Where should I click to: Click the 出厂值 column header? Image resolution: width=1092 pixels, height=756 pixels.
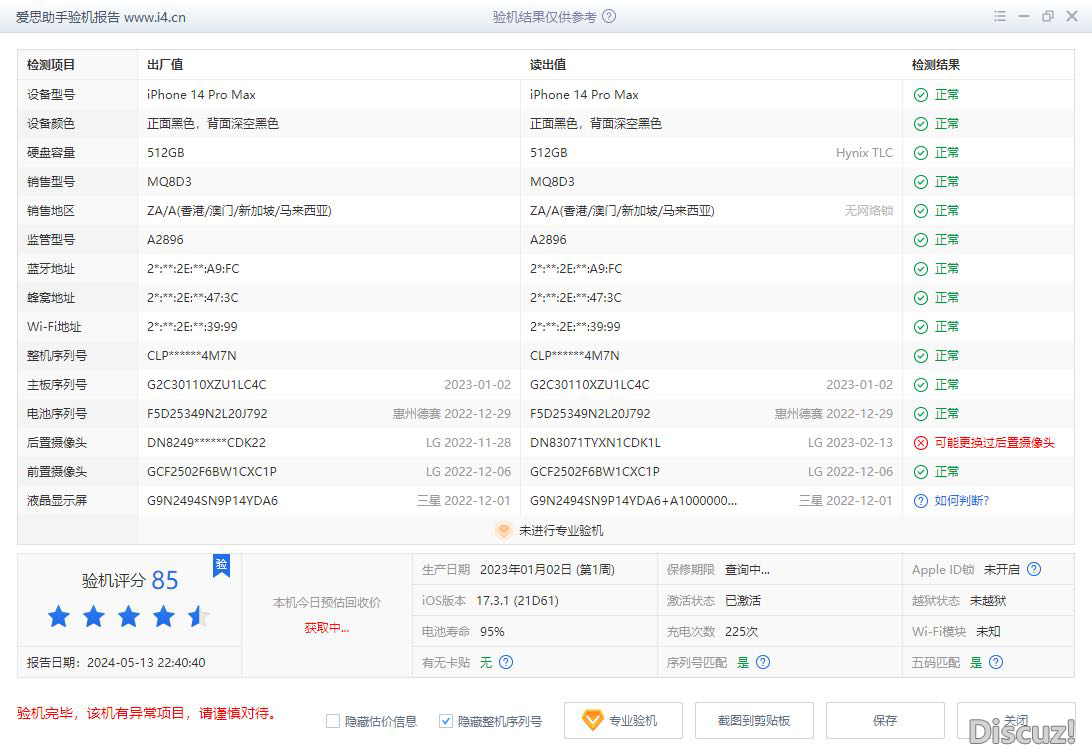[165, 65]
